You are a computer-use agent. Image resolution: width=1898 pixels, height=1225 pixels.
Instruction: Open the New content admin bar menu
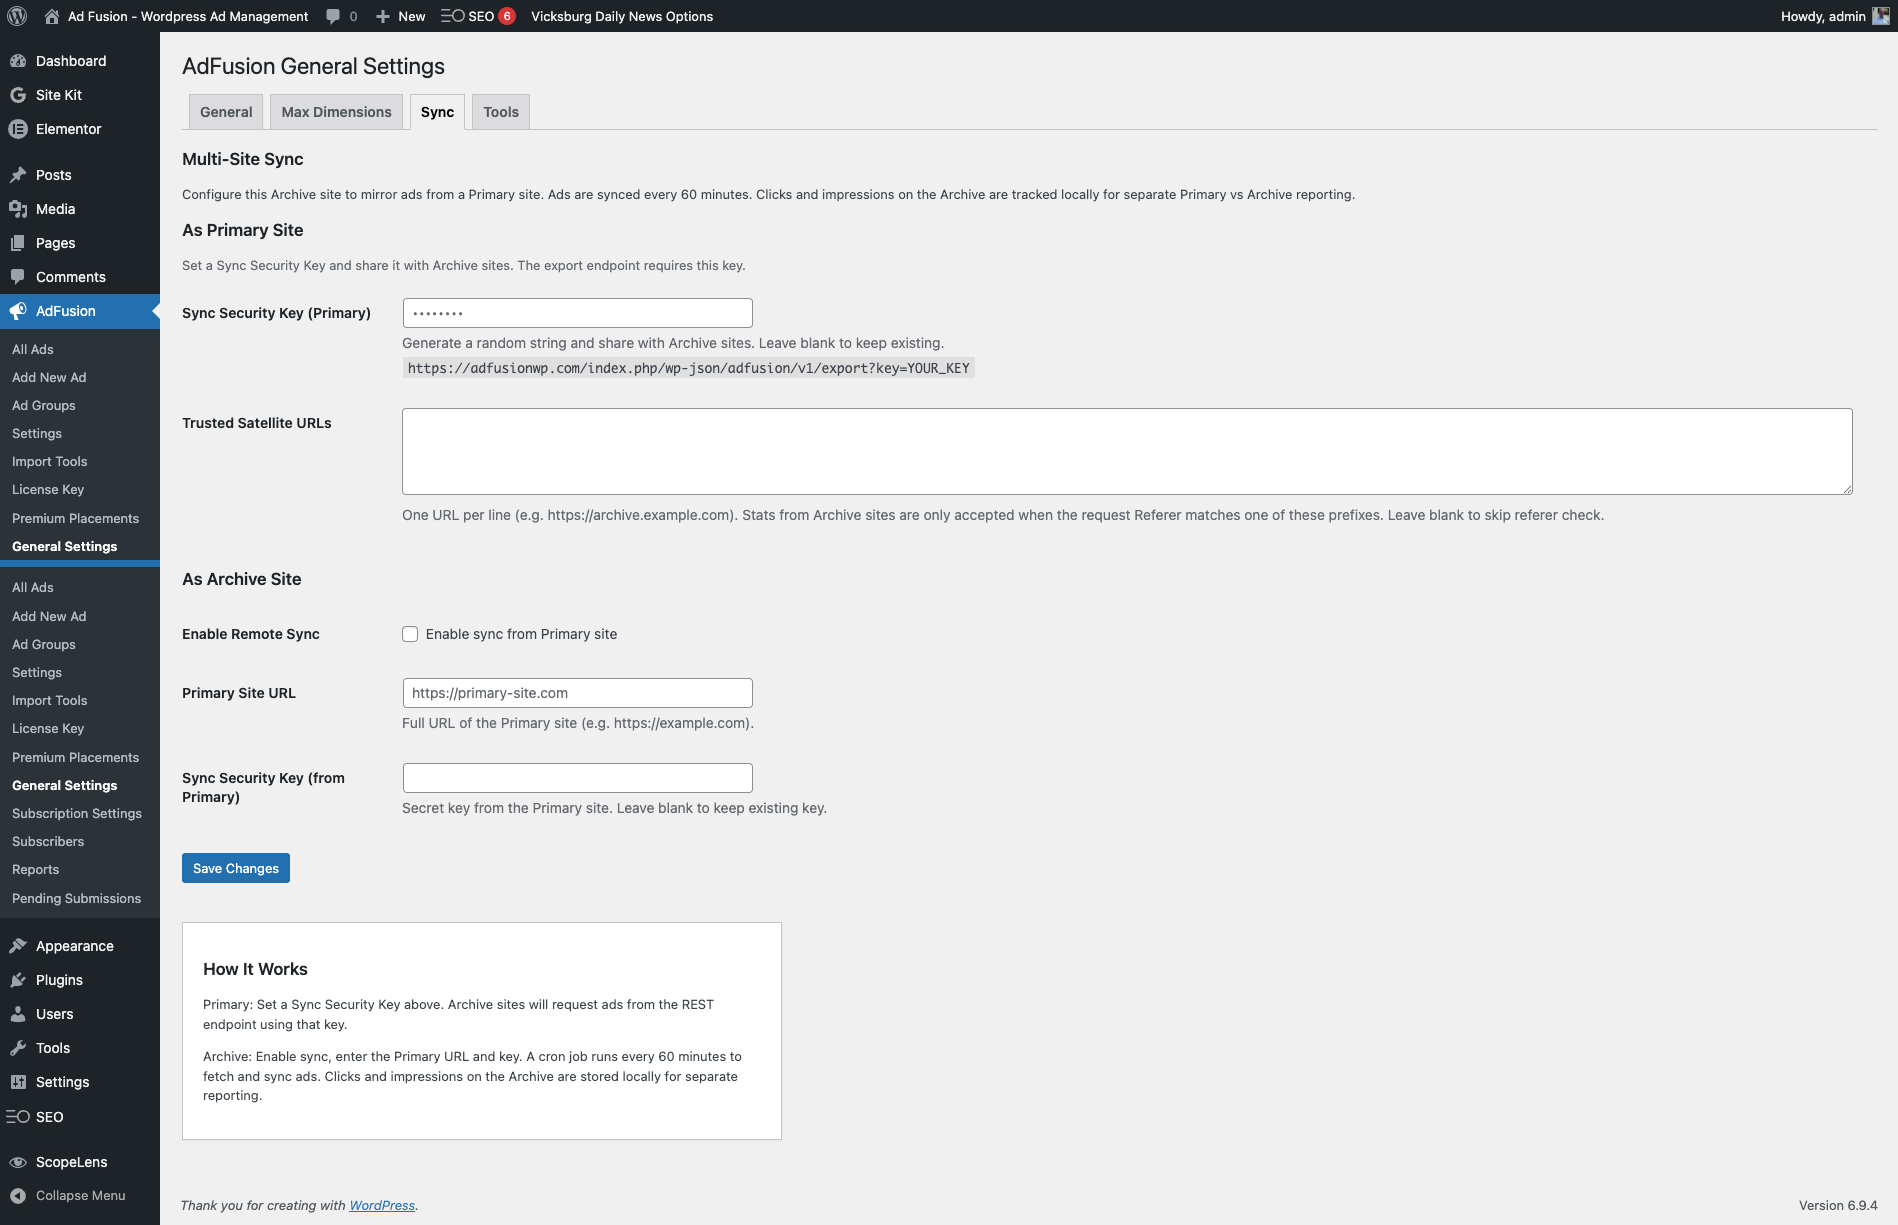tap(400, 16)
